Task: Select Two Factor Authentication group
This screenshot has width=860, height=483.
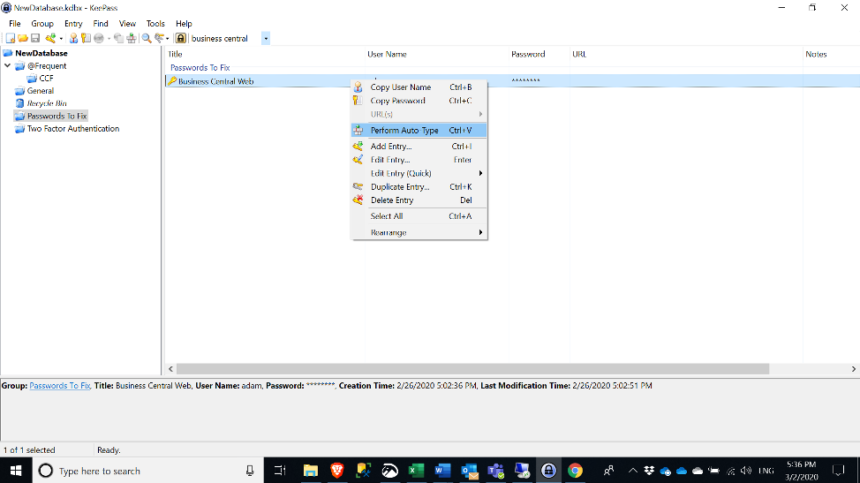Action: point(73,129)
